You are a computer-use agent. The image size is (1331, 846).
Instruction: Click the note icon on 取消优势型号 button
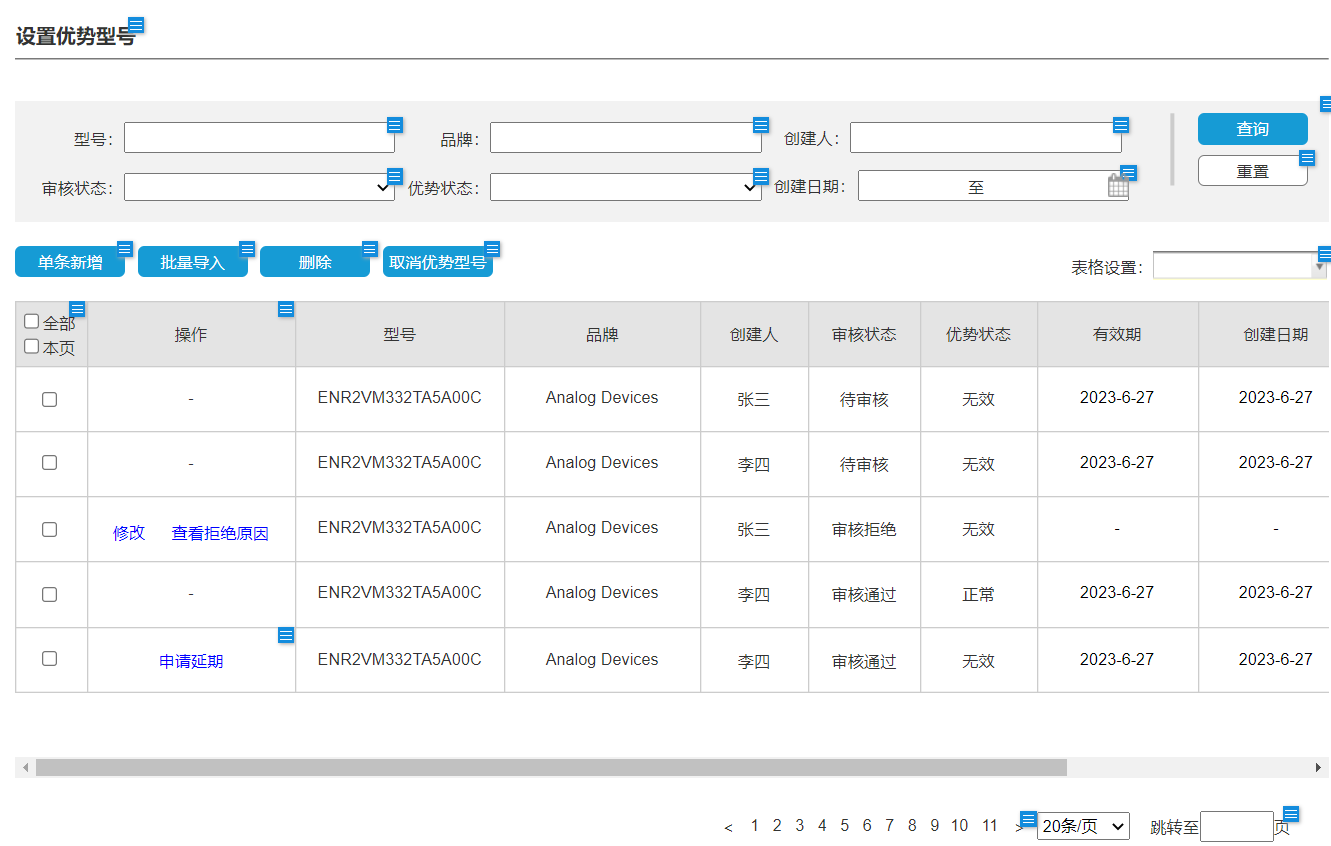pyautogui.click(x=492, y=249)
